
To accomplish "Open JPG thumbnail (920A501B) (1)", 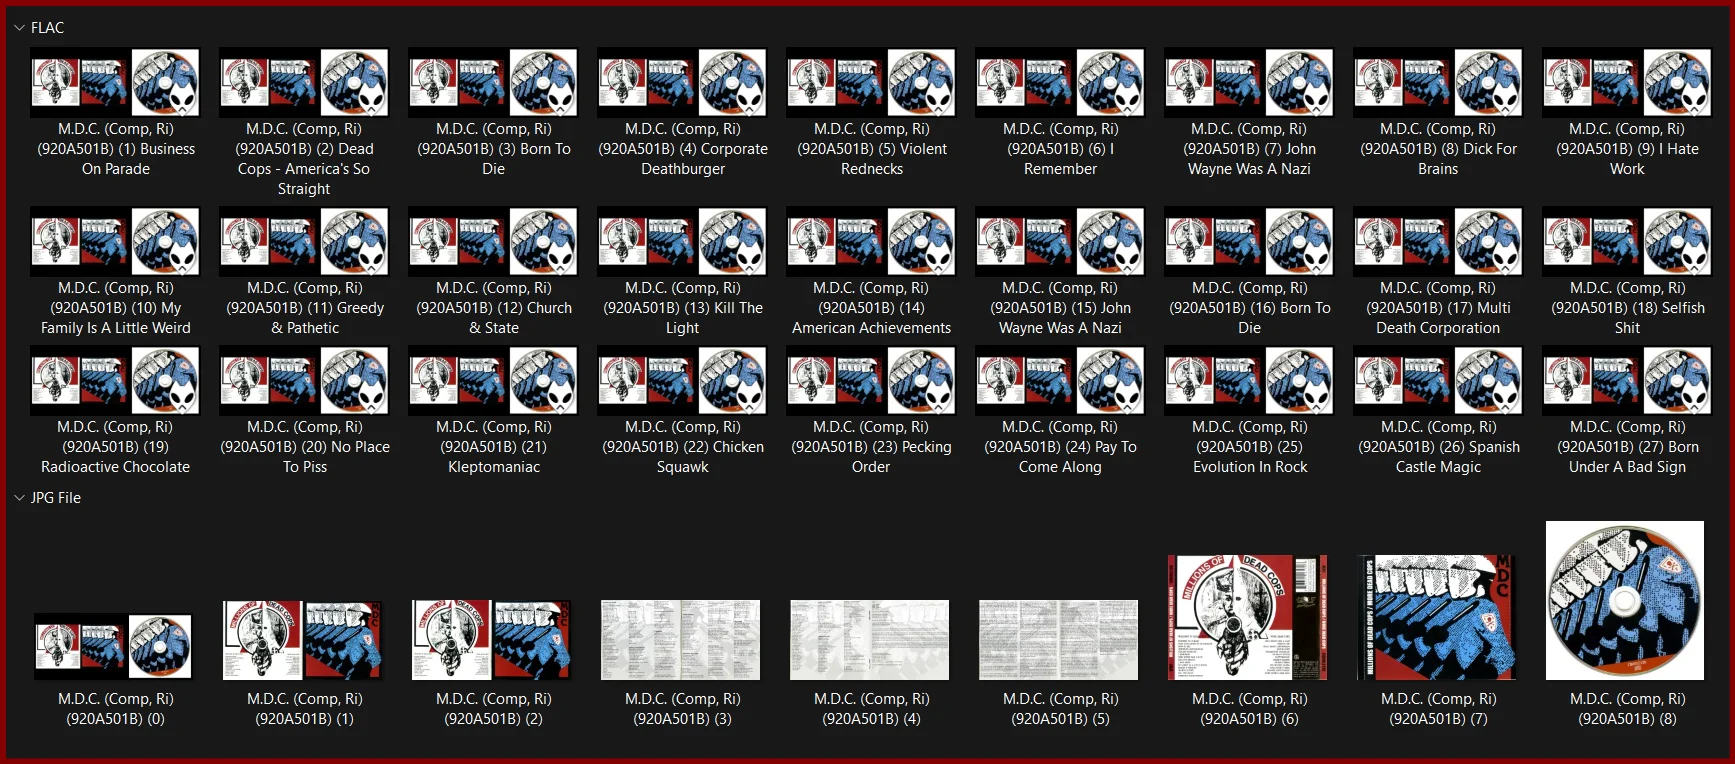I will [x=303, y=640].
